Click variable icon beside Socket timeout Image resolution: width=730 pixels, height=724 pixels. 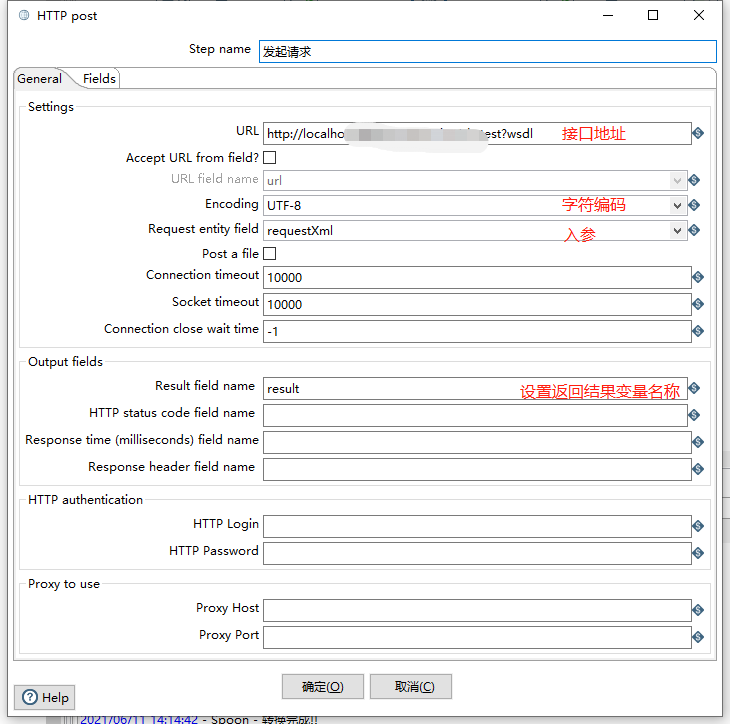pyautogui.click(x=697, y=304)
